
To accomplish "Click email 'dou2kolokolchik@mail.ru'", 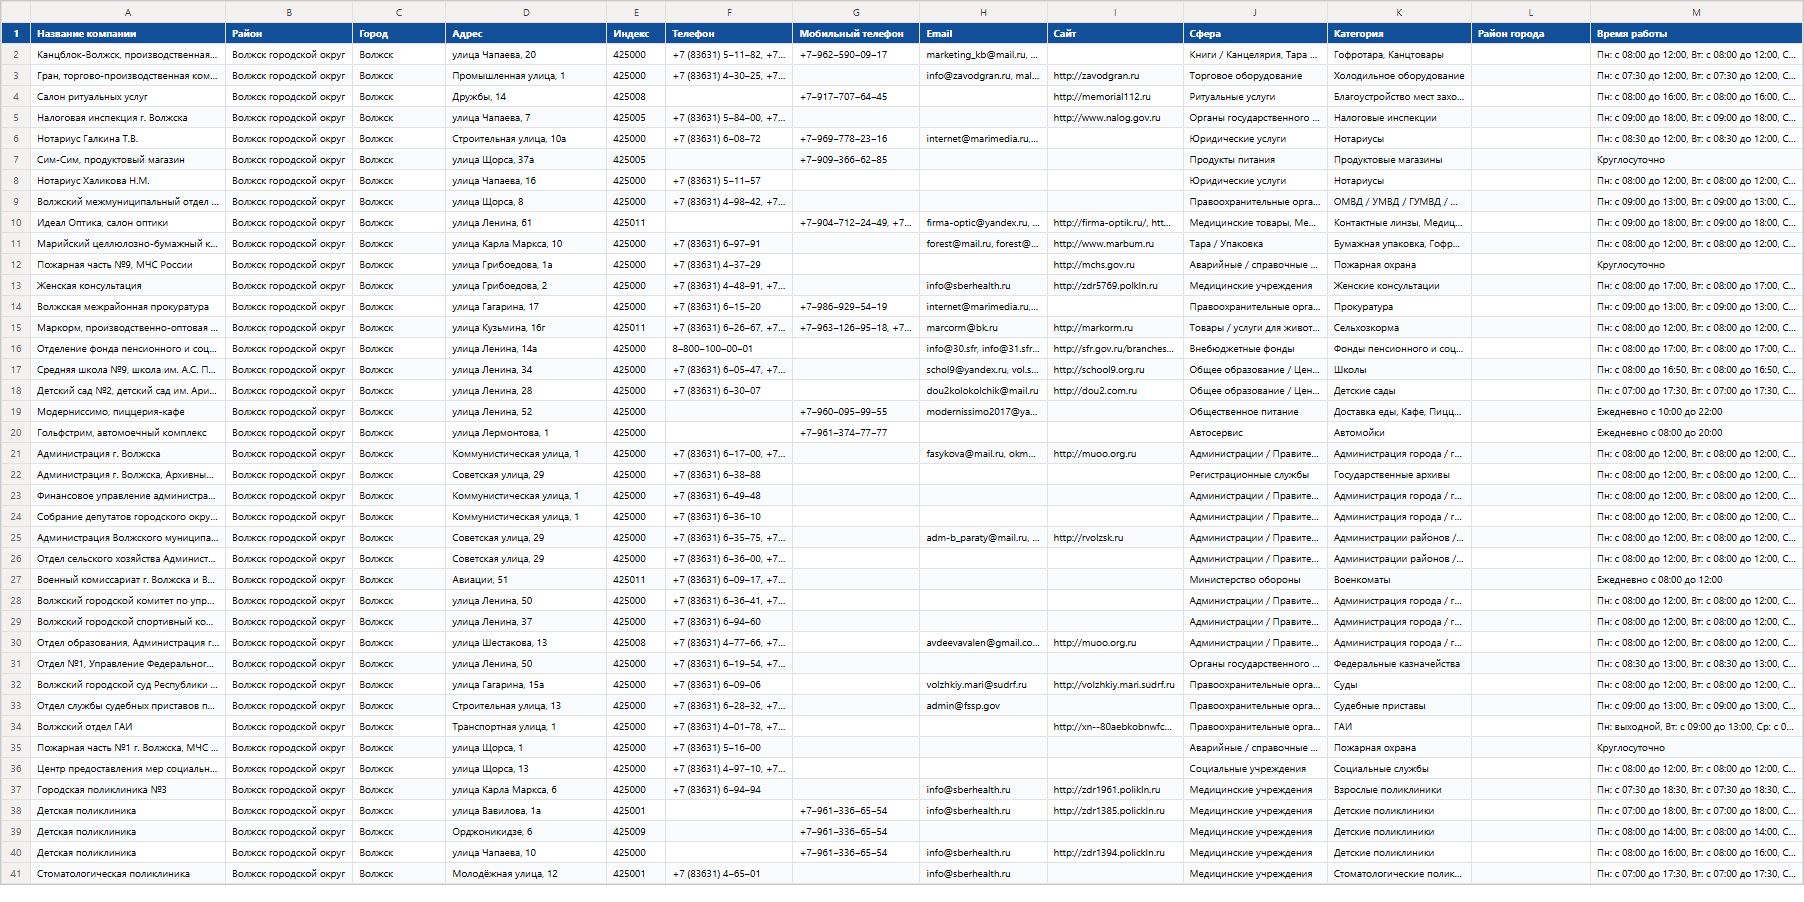I will pyautogui.click(x=982, y=390).
